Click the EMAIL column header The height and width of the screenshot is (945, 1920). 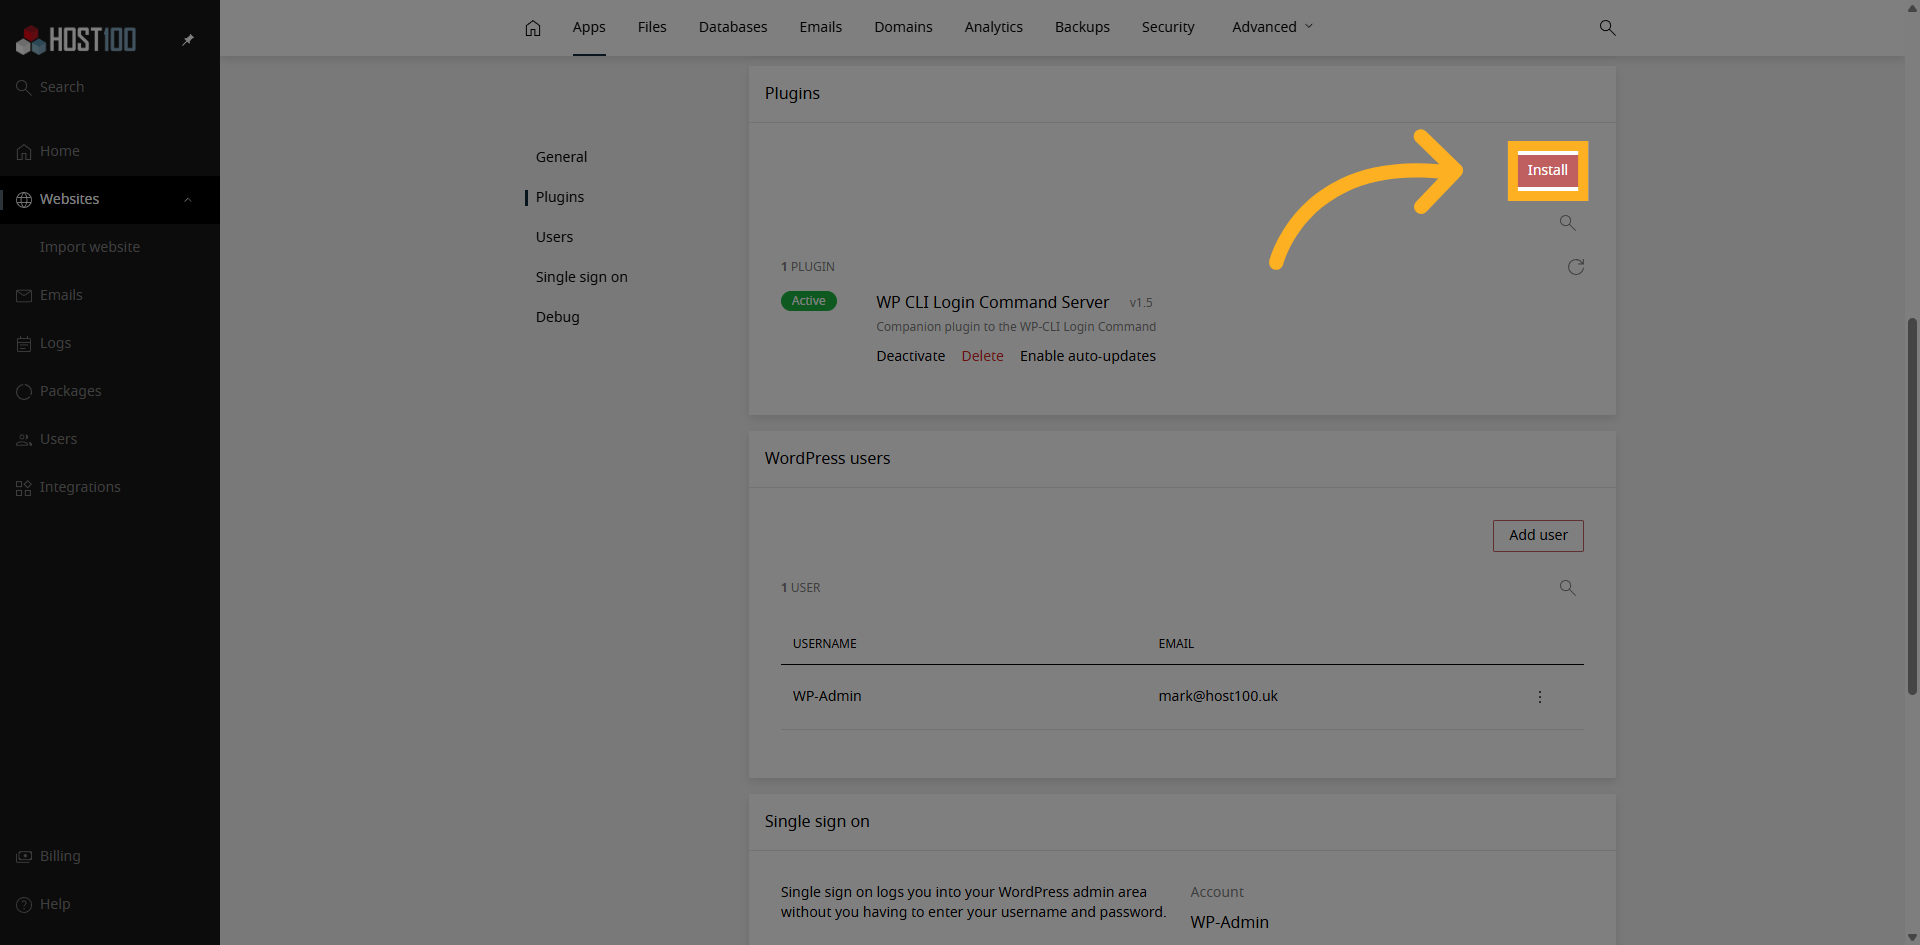[x=1176, y=644]
